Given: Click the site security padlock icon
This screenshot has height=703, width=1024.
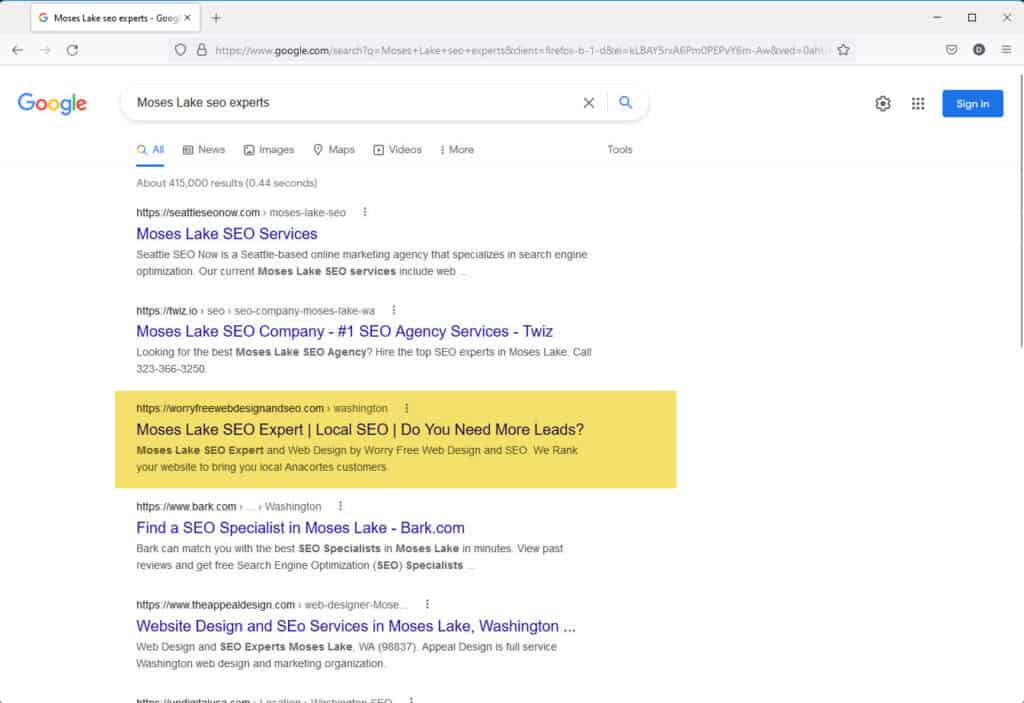Looking at the screenshot, I should [x=202, y=50].
